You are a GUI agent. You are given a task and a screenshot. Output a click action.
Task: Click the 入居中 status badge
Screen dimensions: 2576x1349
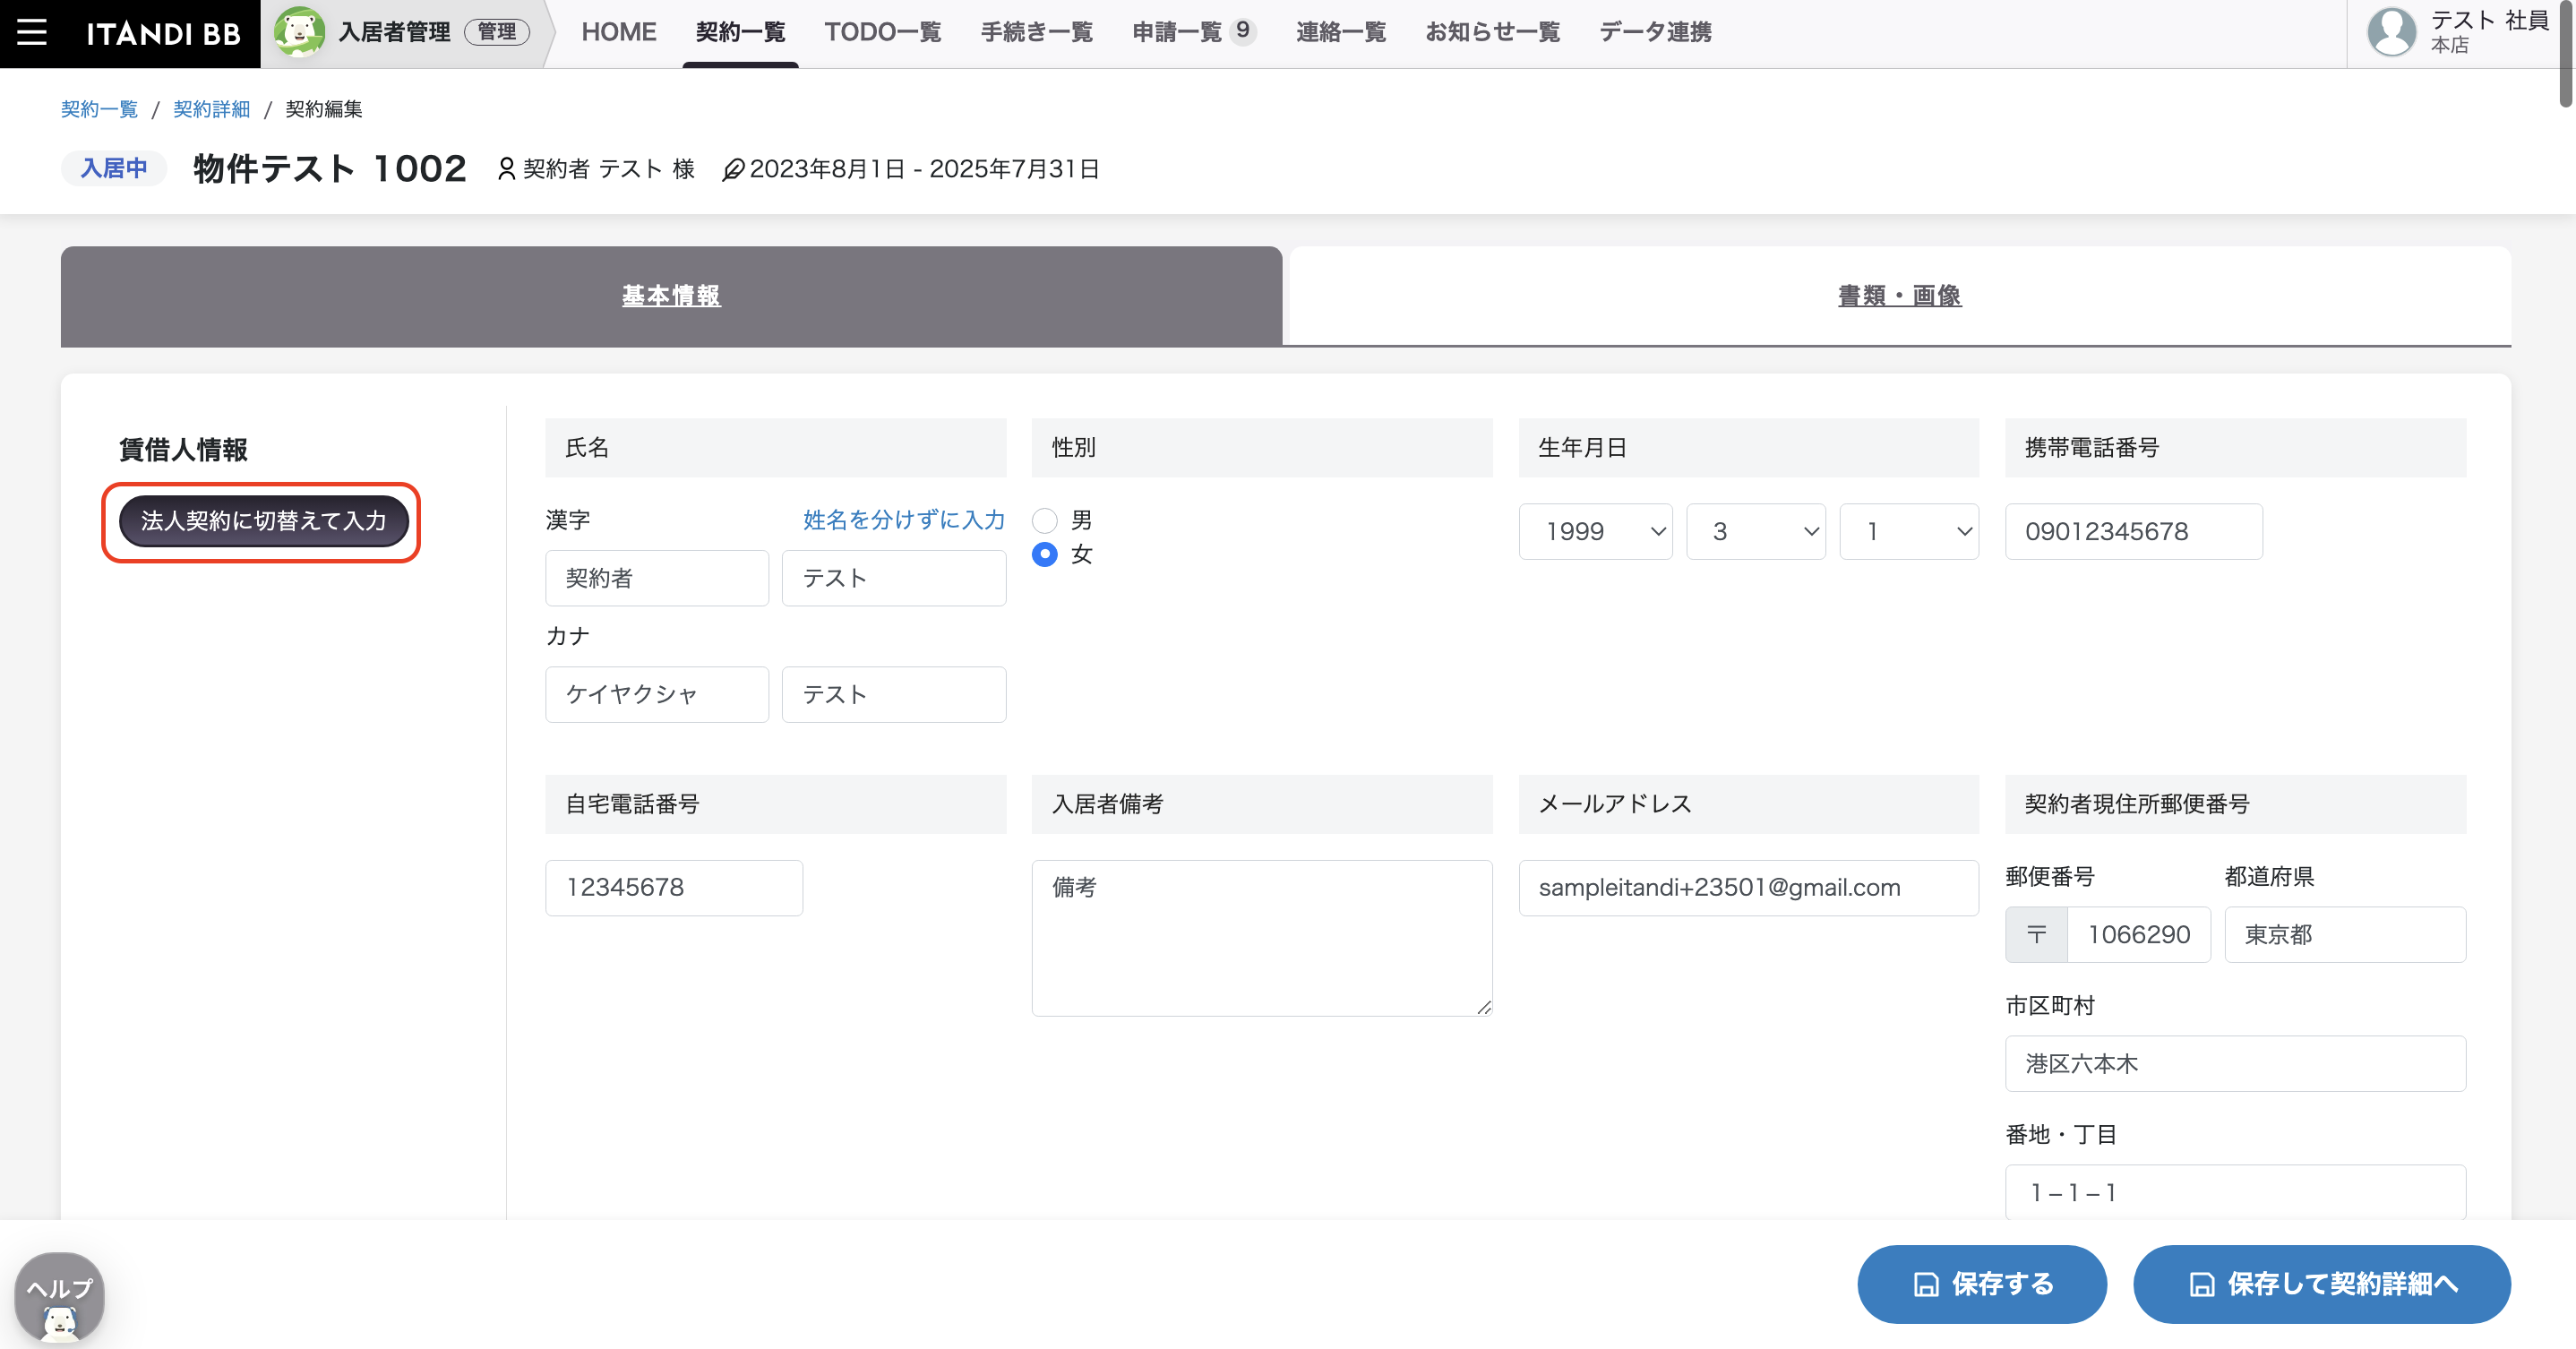pyautogui.click(x=114, y=168)
